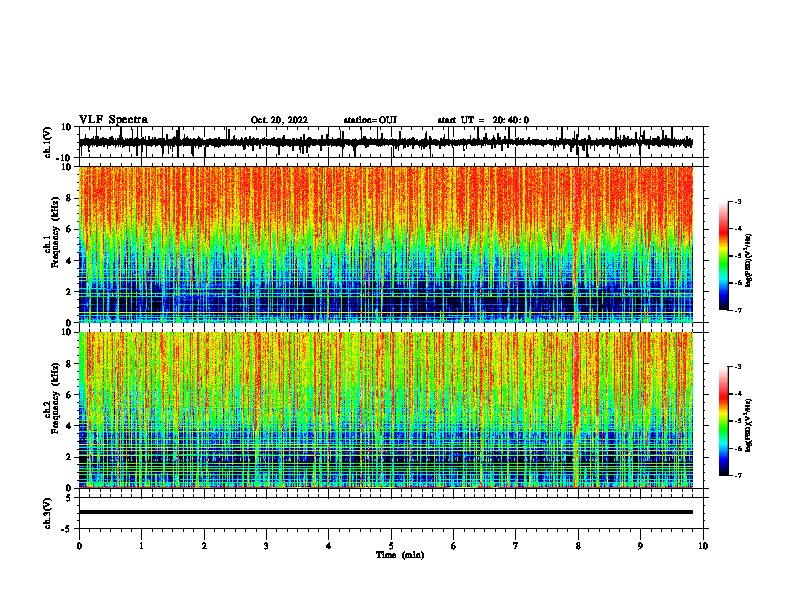
Task: Click the ch.1(V) waveform axis label
Action: [x=48, y=142]
